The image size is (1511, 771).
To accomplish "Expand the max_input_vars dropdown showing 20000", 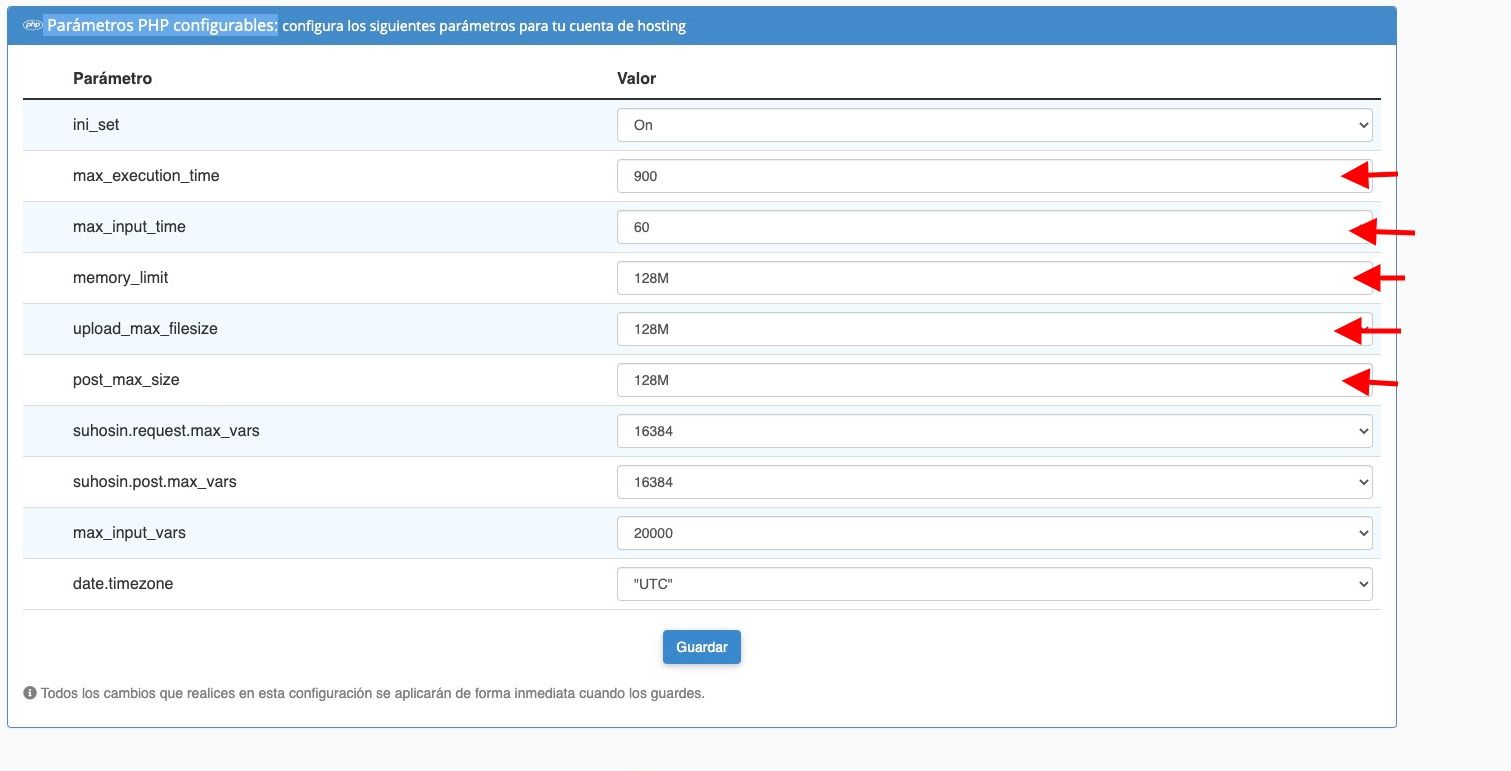I will [994, 533].
